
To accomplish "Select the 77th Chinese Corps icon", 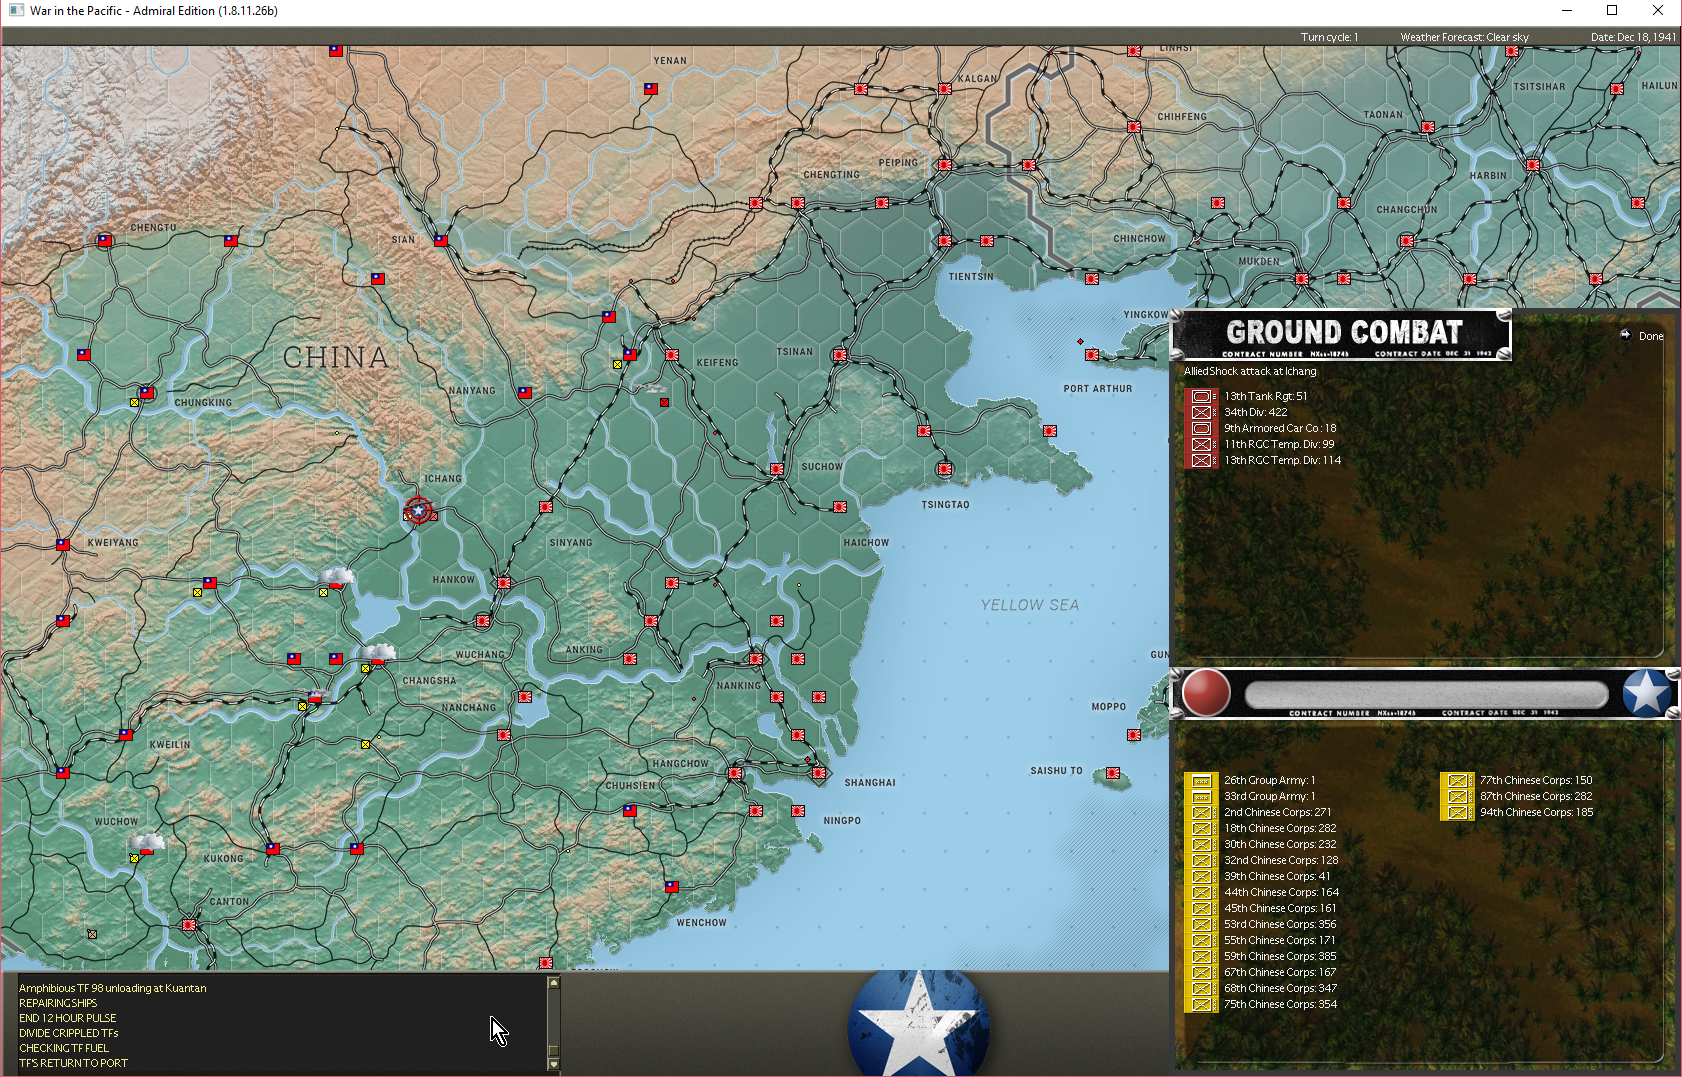I will point(1457,780).
